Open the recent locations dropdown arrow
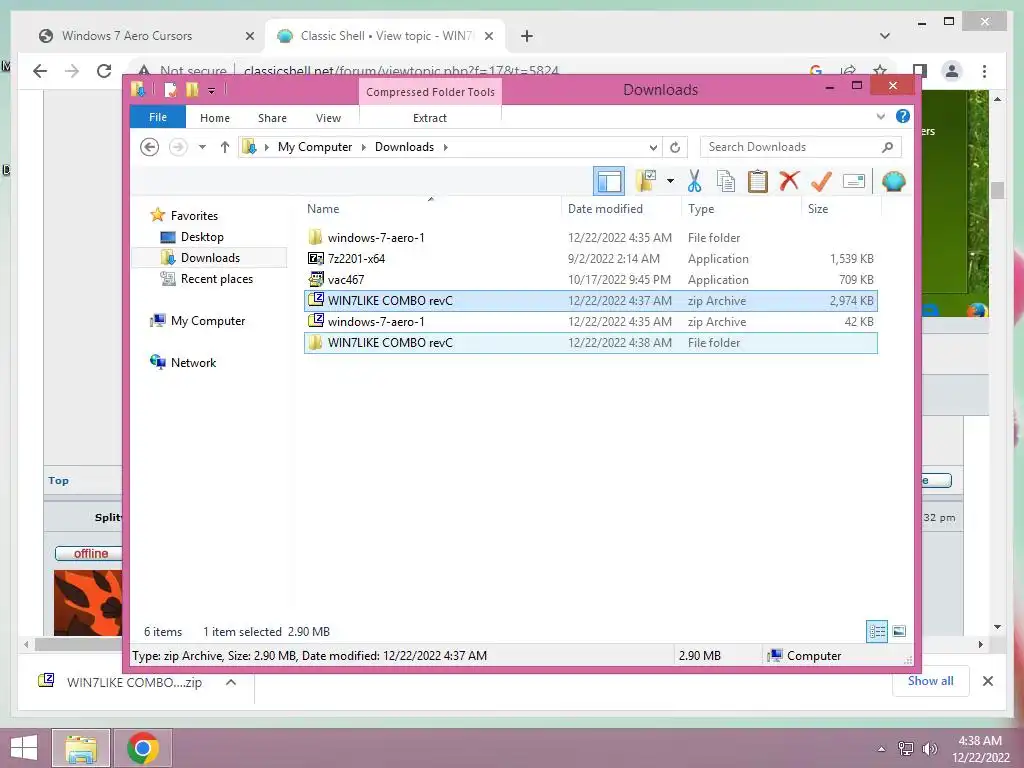The image size is (1024, 768). [x=202, y=147]
